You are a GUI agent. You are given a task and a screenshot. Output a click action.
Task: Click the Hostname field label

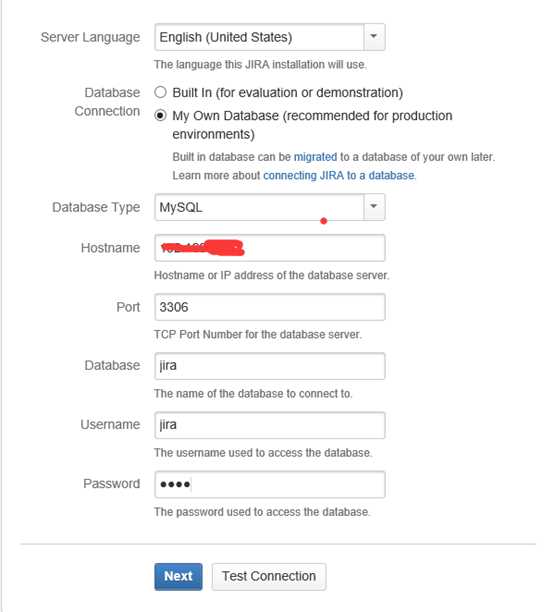[110, 248]
